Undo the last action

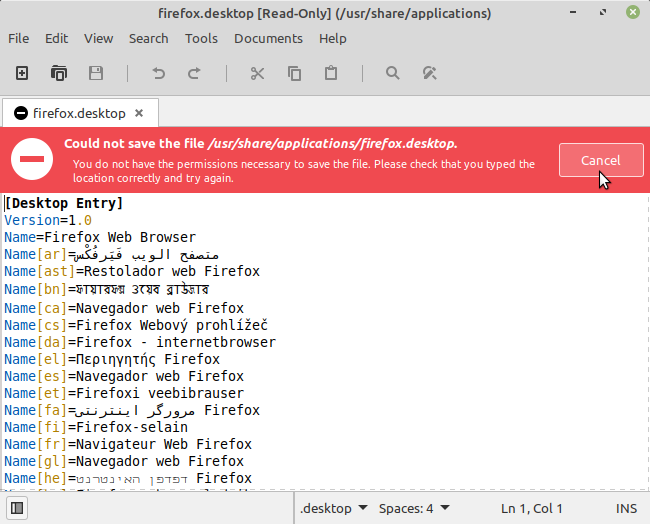pos(158,73)
